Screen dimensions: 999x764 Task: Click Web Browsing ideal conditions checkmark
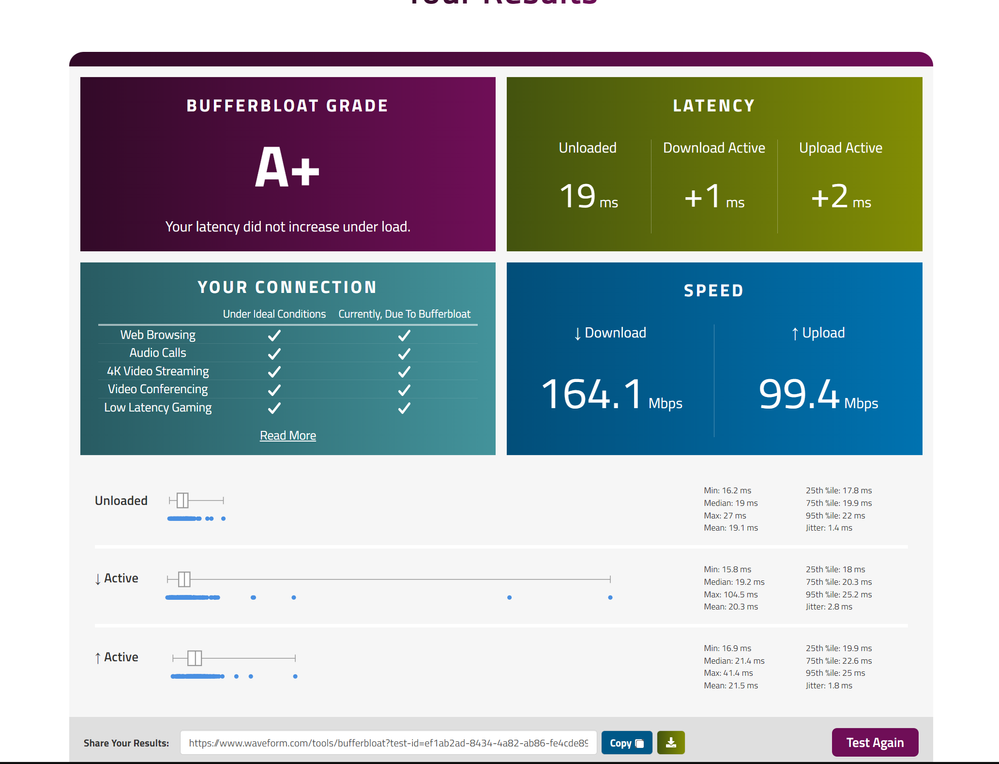tap(274, 335)
